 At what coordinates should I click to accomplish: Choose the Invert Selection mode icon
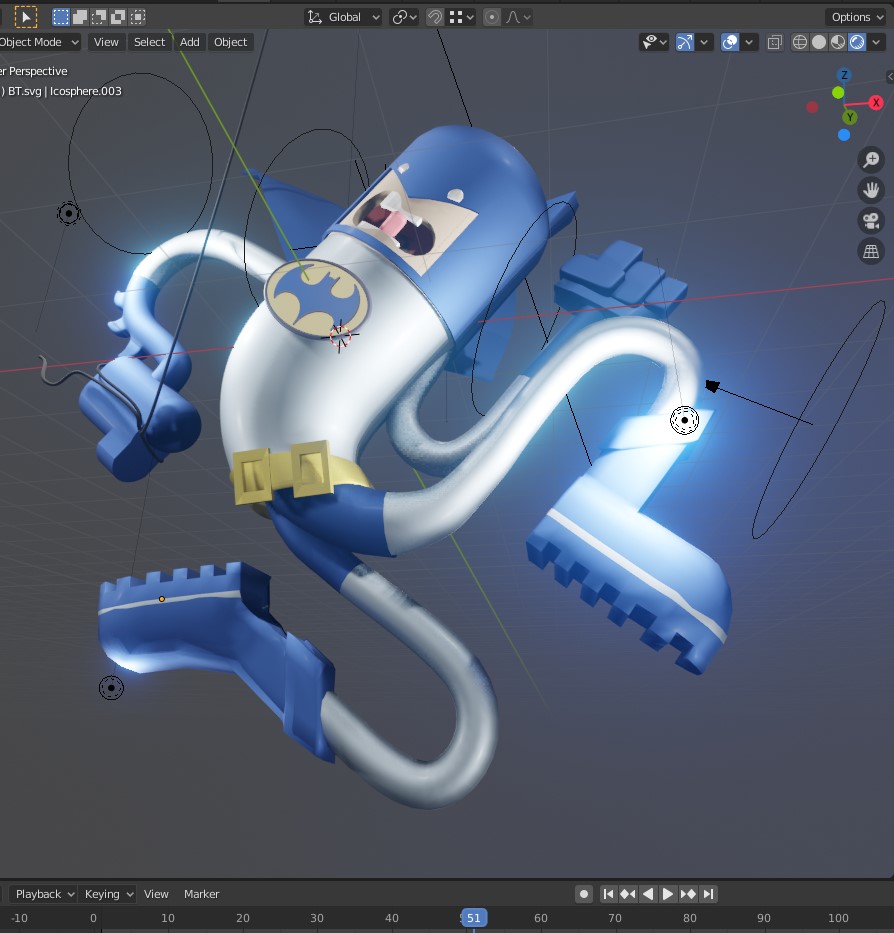[118, 17]
